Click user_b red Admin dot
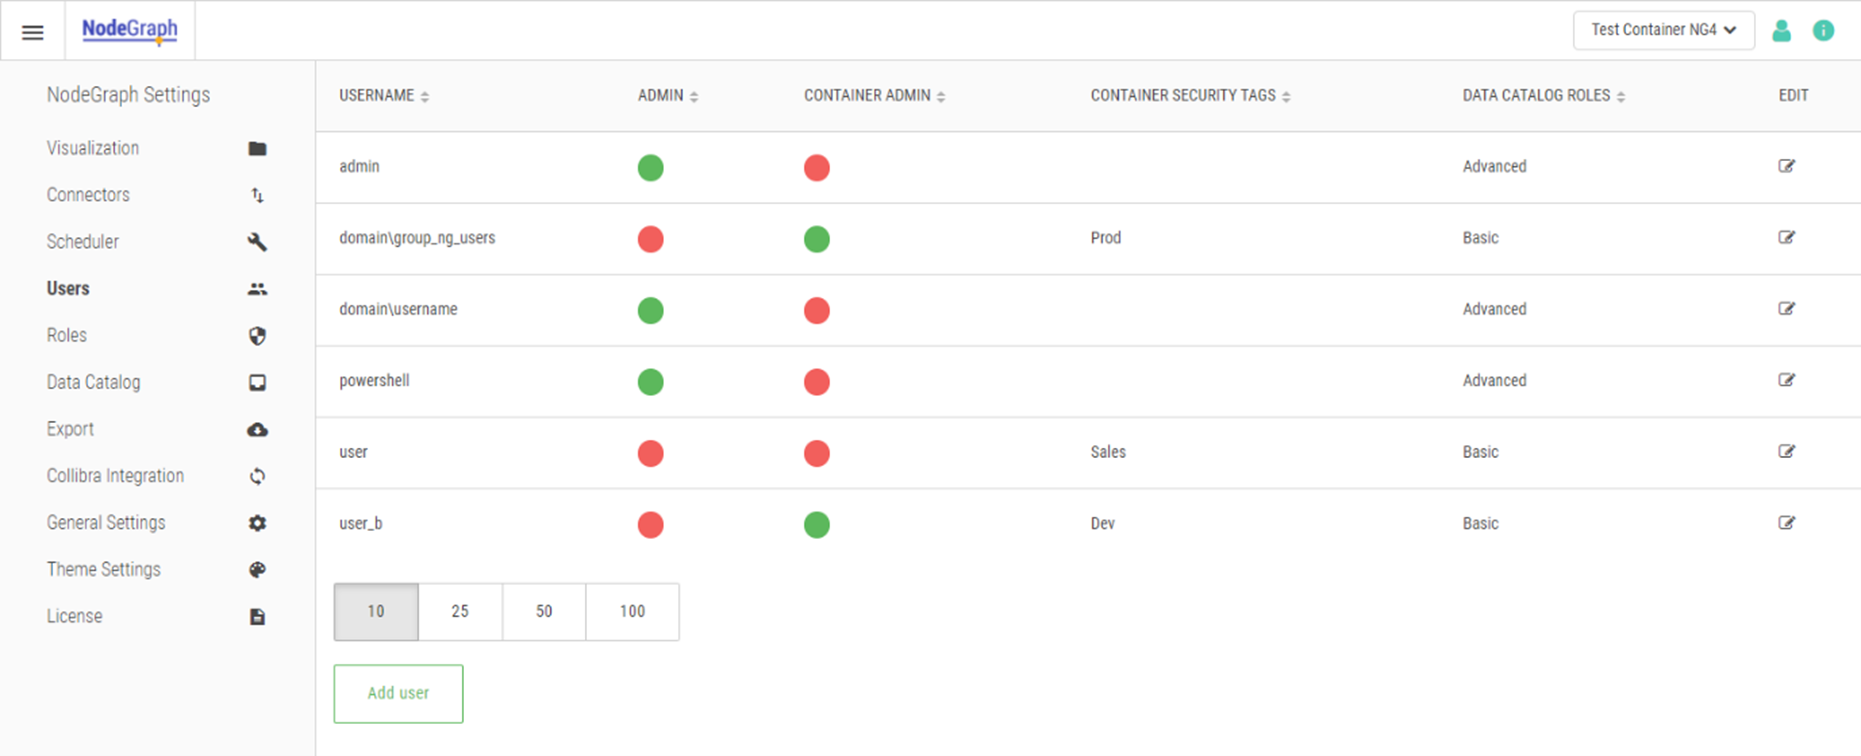 [651, 525]
